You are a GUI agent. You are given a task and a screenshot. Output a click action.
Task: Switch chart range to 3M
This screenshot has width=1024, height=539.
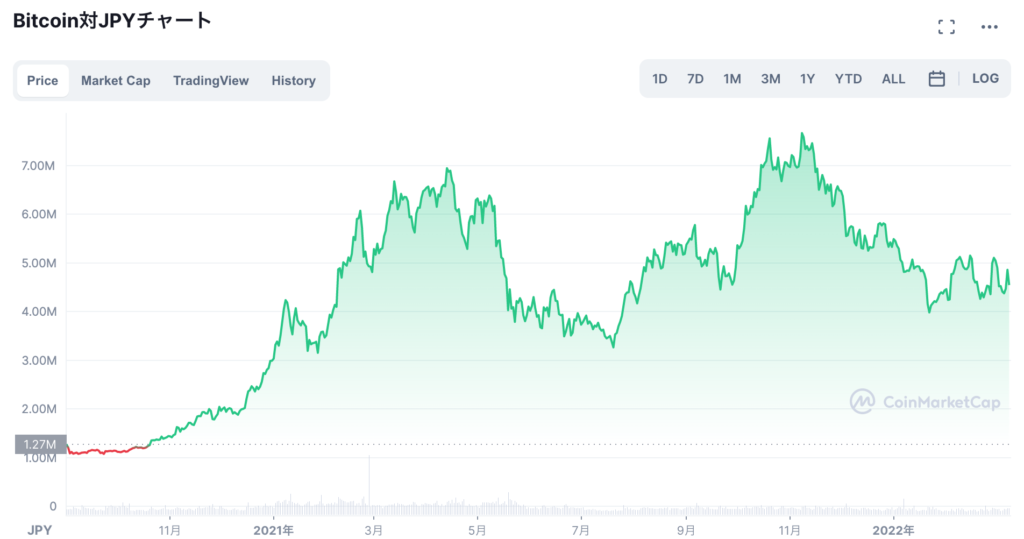(x=770, y=79)
